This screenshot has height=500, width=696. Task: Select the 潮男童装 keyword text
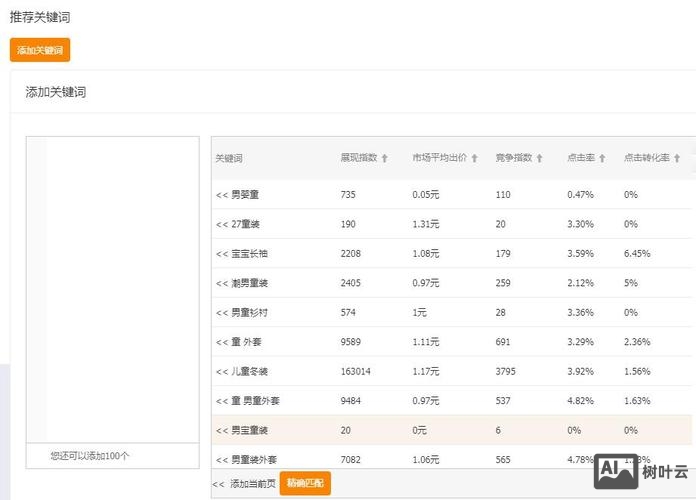click(249, 283)
